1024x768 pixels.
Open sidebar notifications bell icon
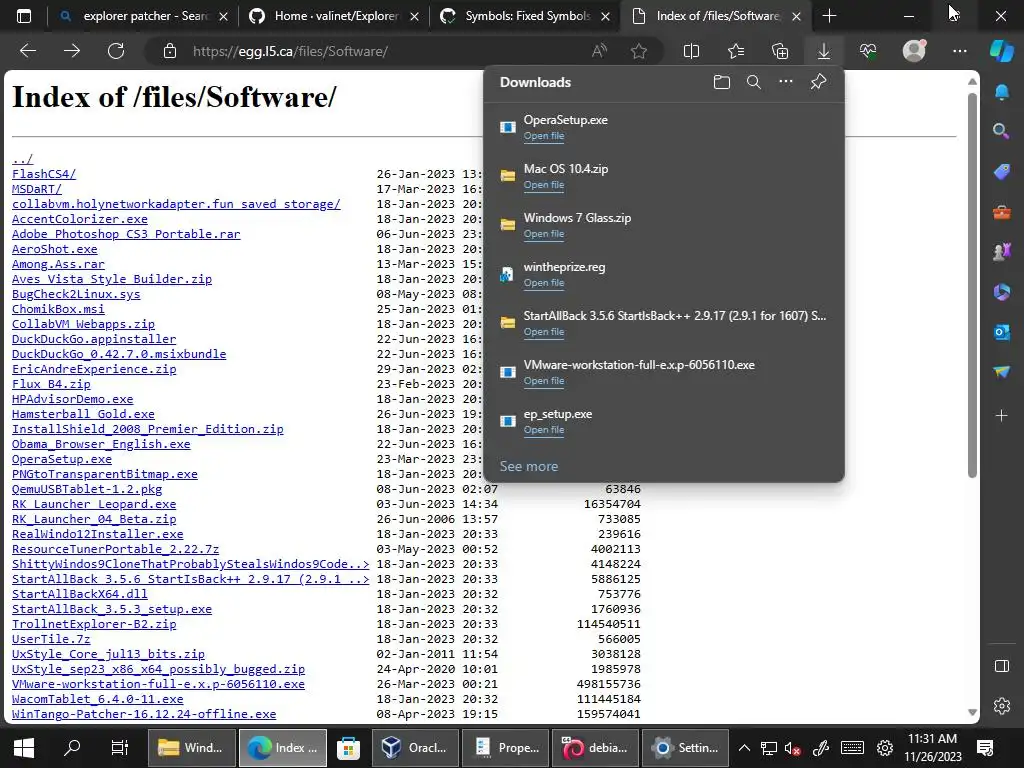[1001, 92]
